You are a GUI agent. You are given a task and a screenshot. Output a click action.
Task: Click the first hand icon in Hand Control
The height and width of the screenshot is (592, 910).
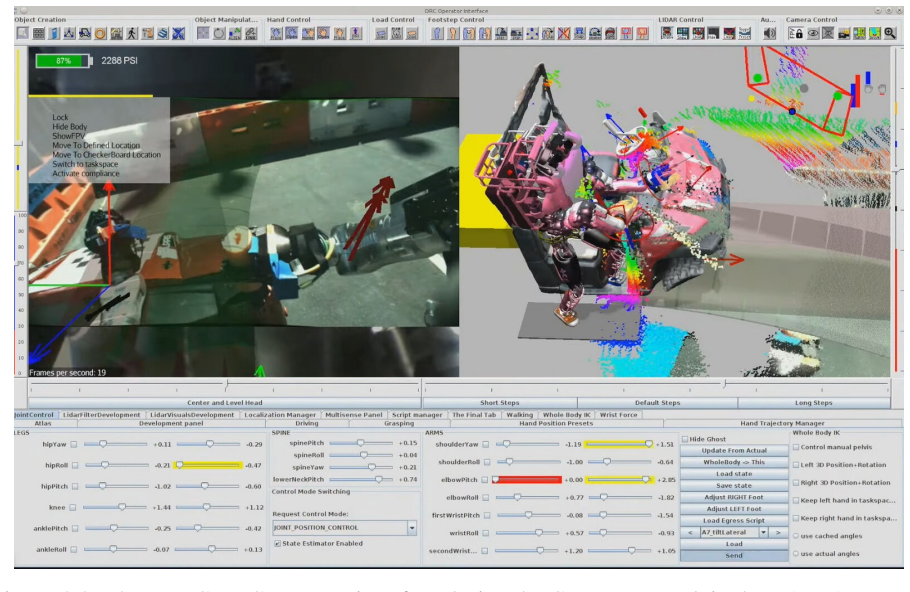point(276,33)
